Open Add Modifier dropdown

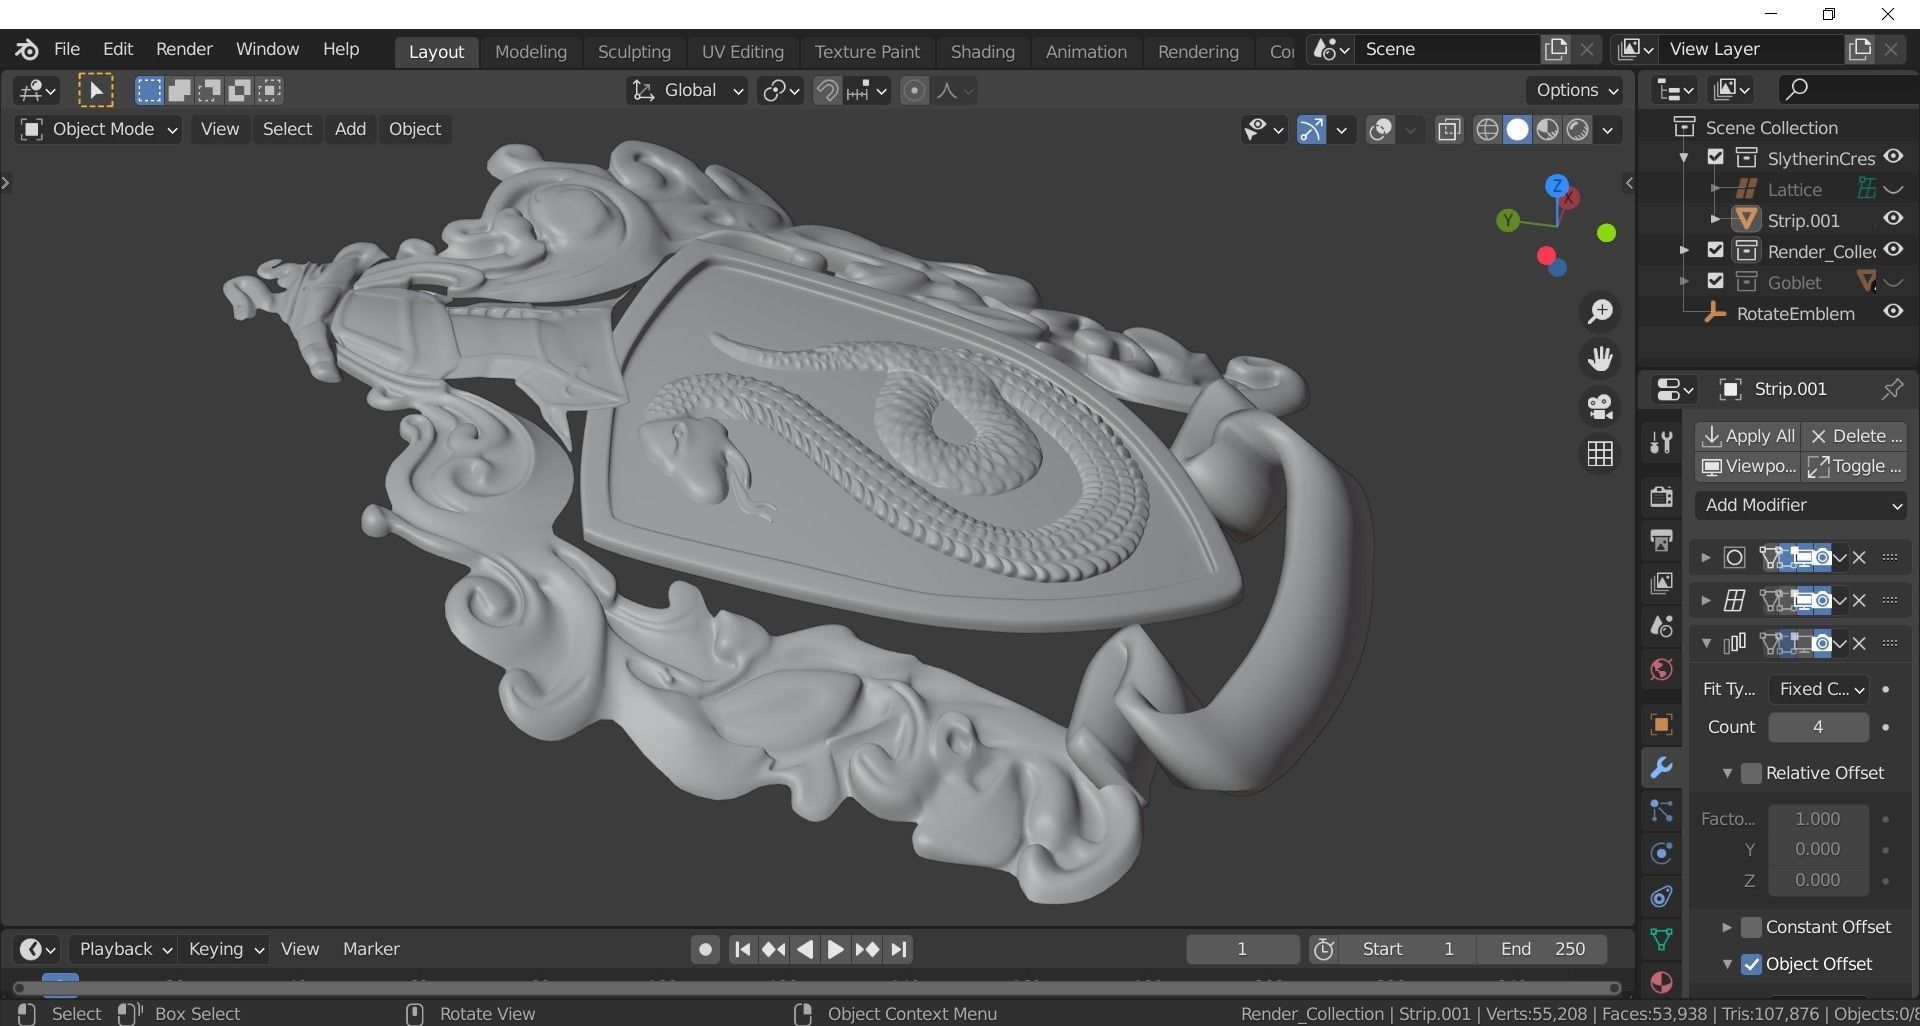(x=1801, y=505)
